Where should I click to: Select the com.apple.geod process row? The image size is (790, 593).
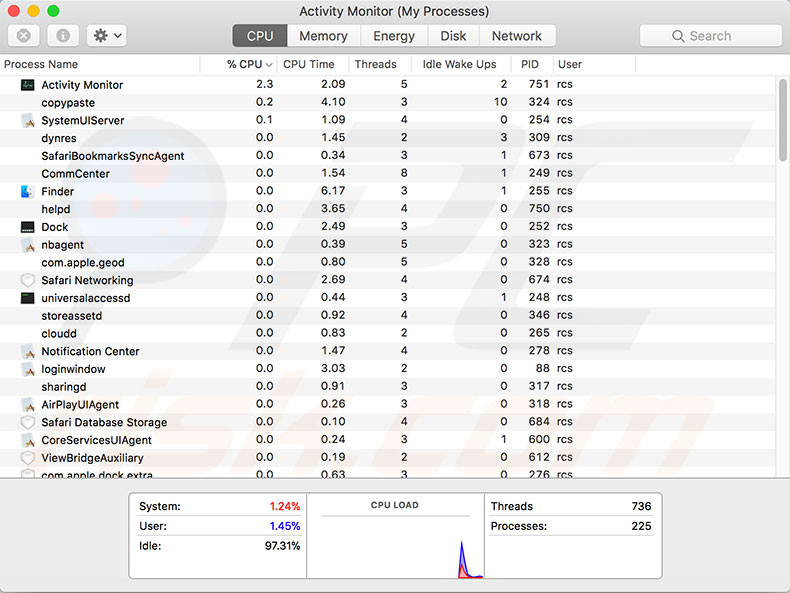point(387,262)
